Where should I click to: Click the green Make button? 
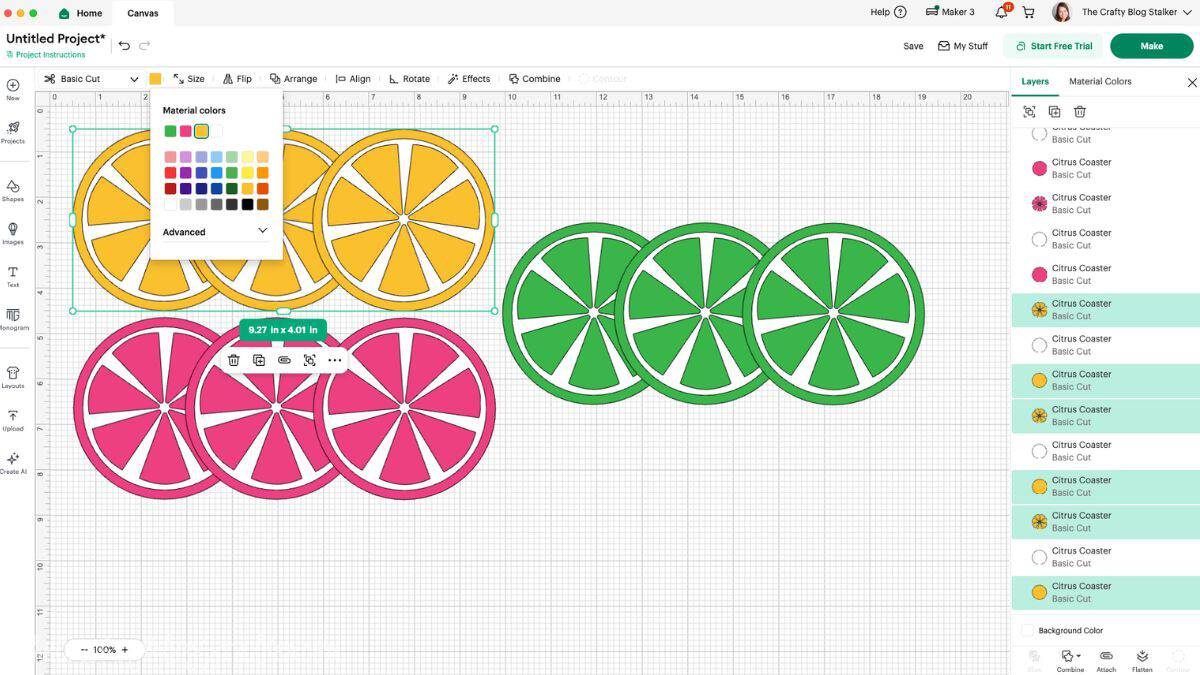point(1151,46)
